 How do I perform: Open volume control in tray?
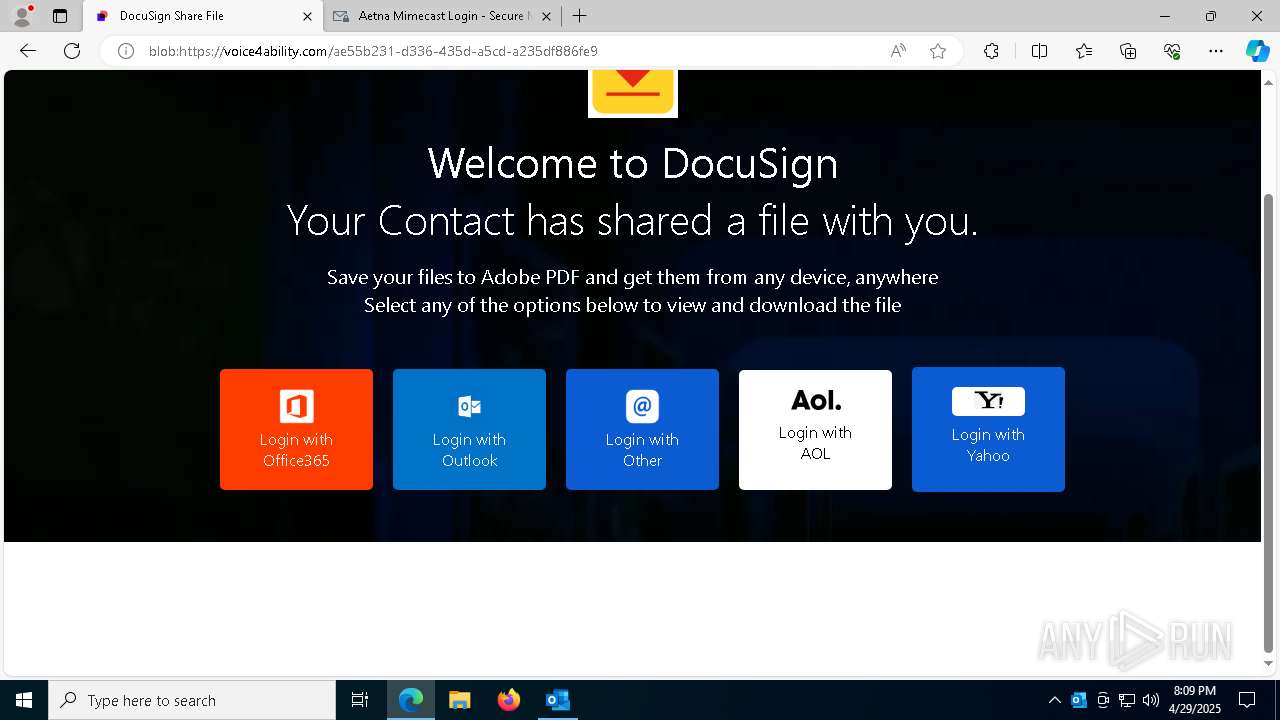[x=1151, y=700]
